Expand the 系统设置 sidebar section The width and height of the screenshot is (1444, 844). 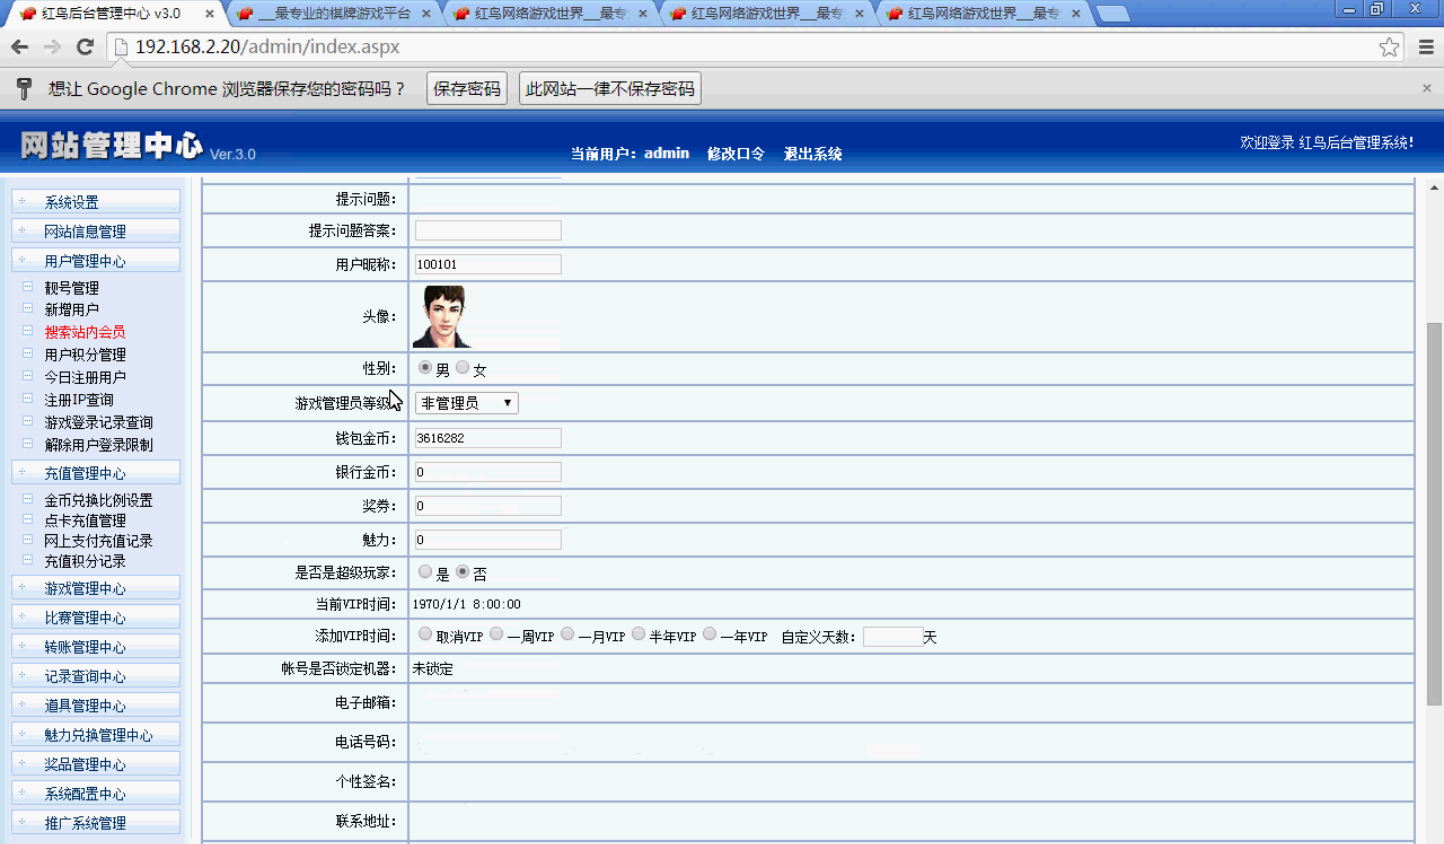point(71,202)
